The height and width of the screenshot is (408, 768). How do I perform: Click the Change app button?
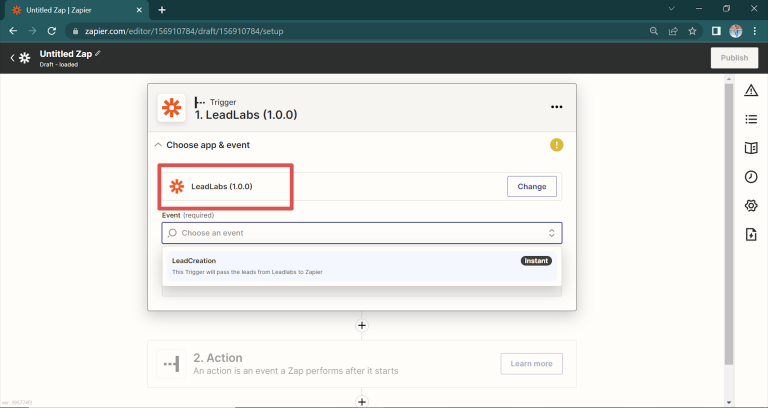coord(531,187)
